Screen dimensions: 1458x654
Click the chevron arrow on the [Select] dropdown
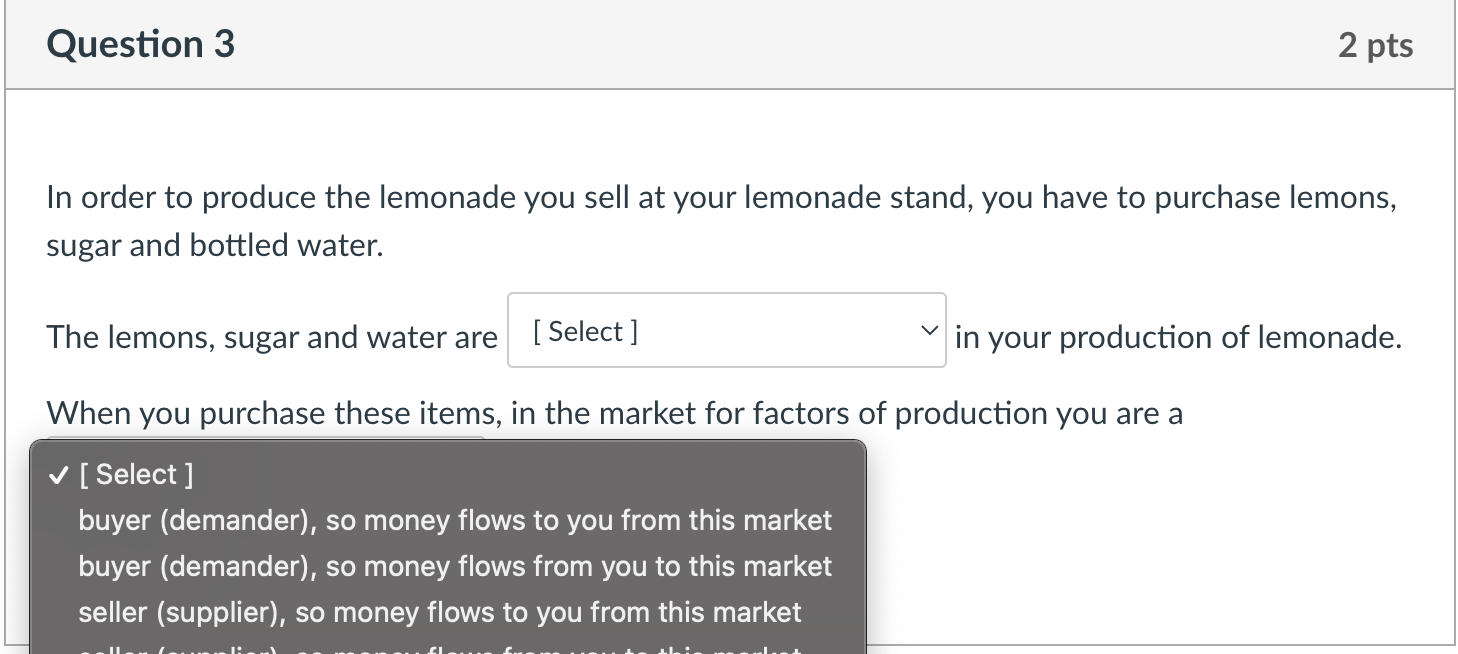pyautogui.click(x=929, y=330)
